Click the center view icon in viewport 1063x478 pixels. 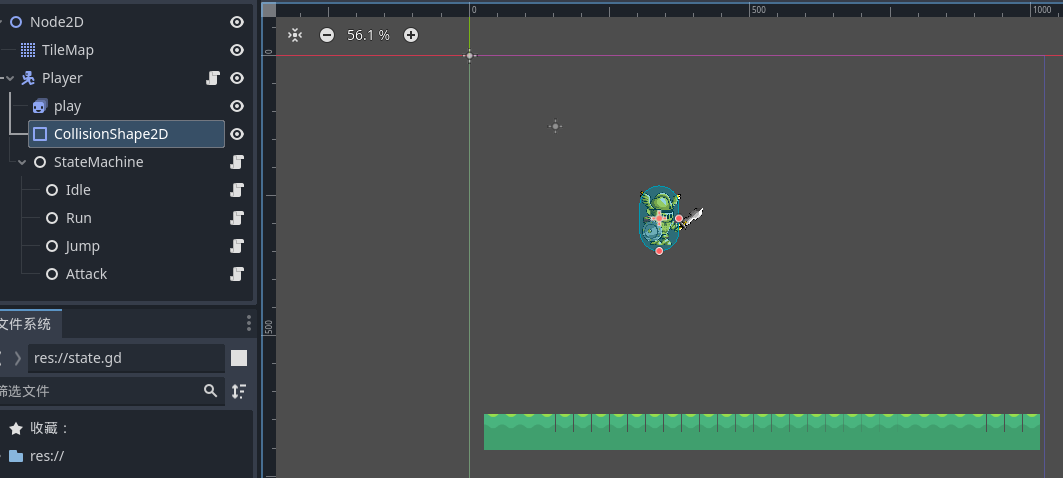(x=295, y=35)
